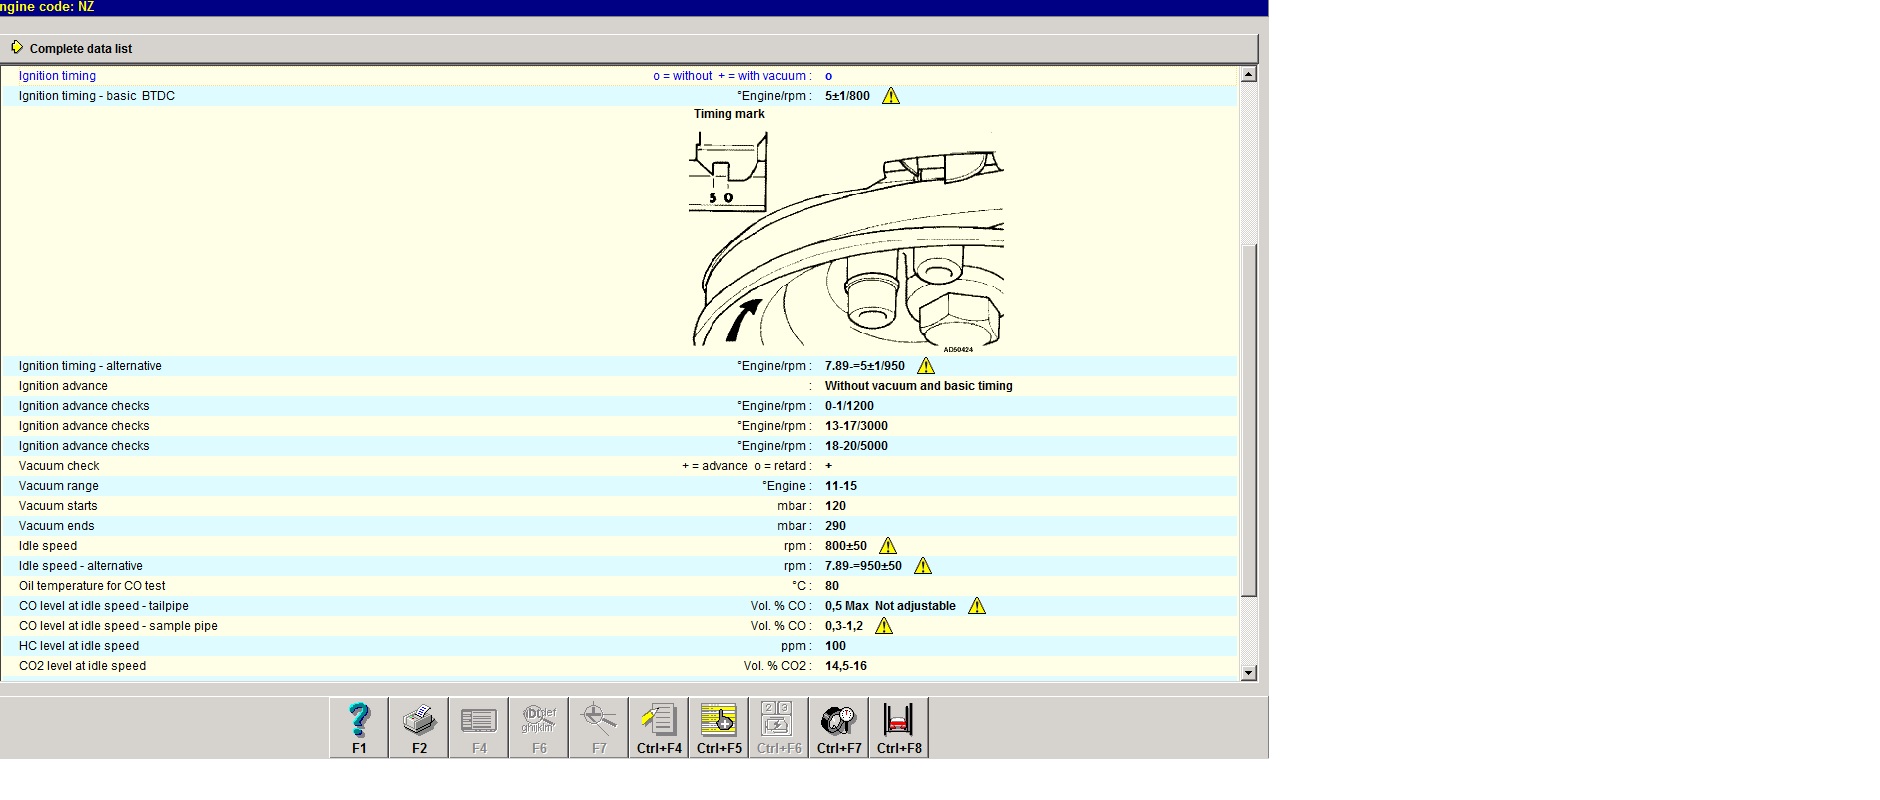
Task: Click warning icon beside Ignition timing basic BTDC
Action: 891,96
